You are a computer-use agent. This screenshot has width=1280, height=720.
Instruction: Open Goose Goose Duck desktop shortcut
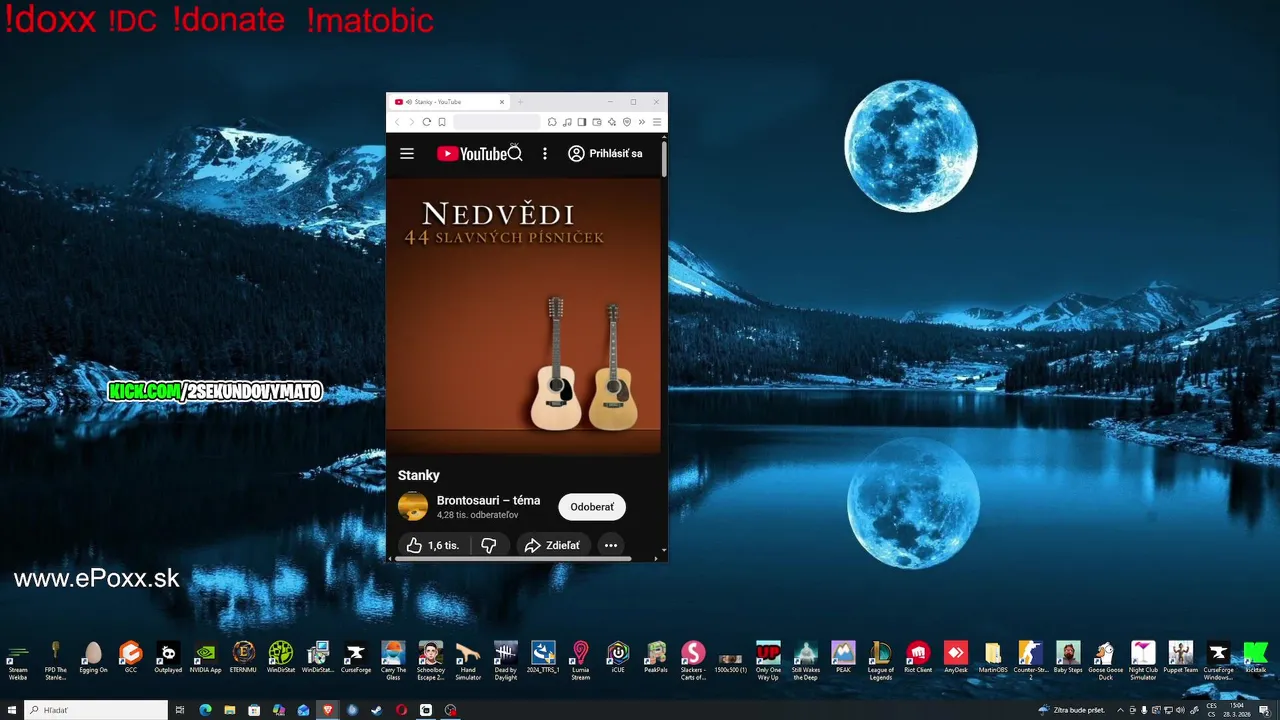click(x=1106, y=660)
